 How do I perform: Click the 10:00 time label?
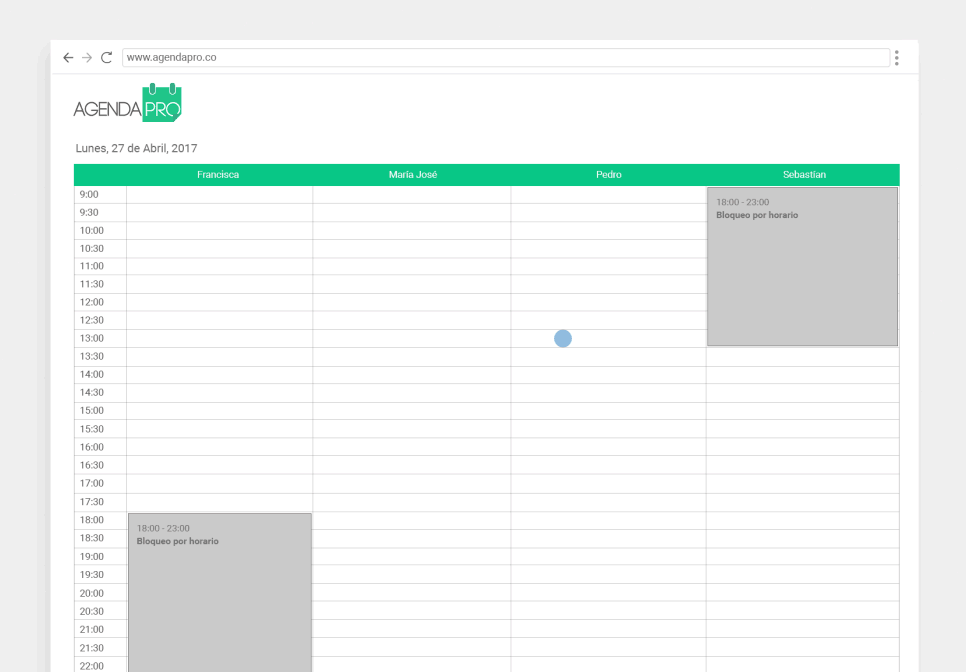click(91, 230)
